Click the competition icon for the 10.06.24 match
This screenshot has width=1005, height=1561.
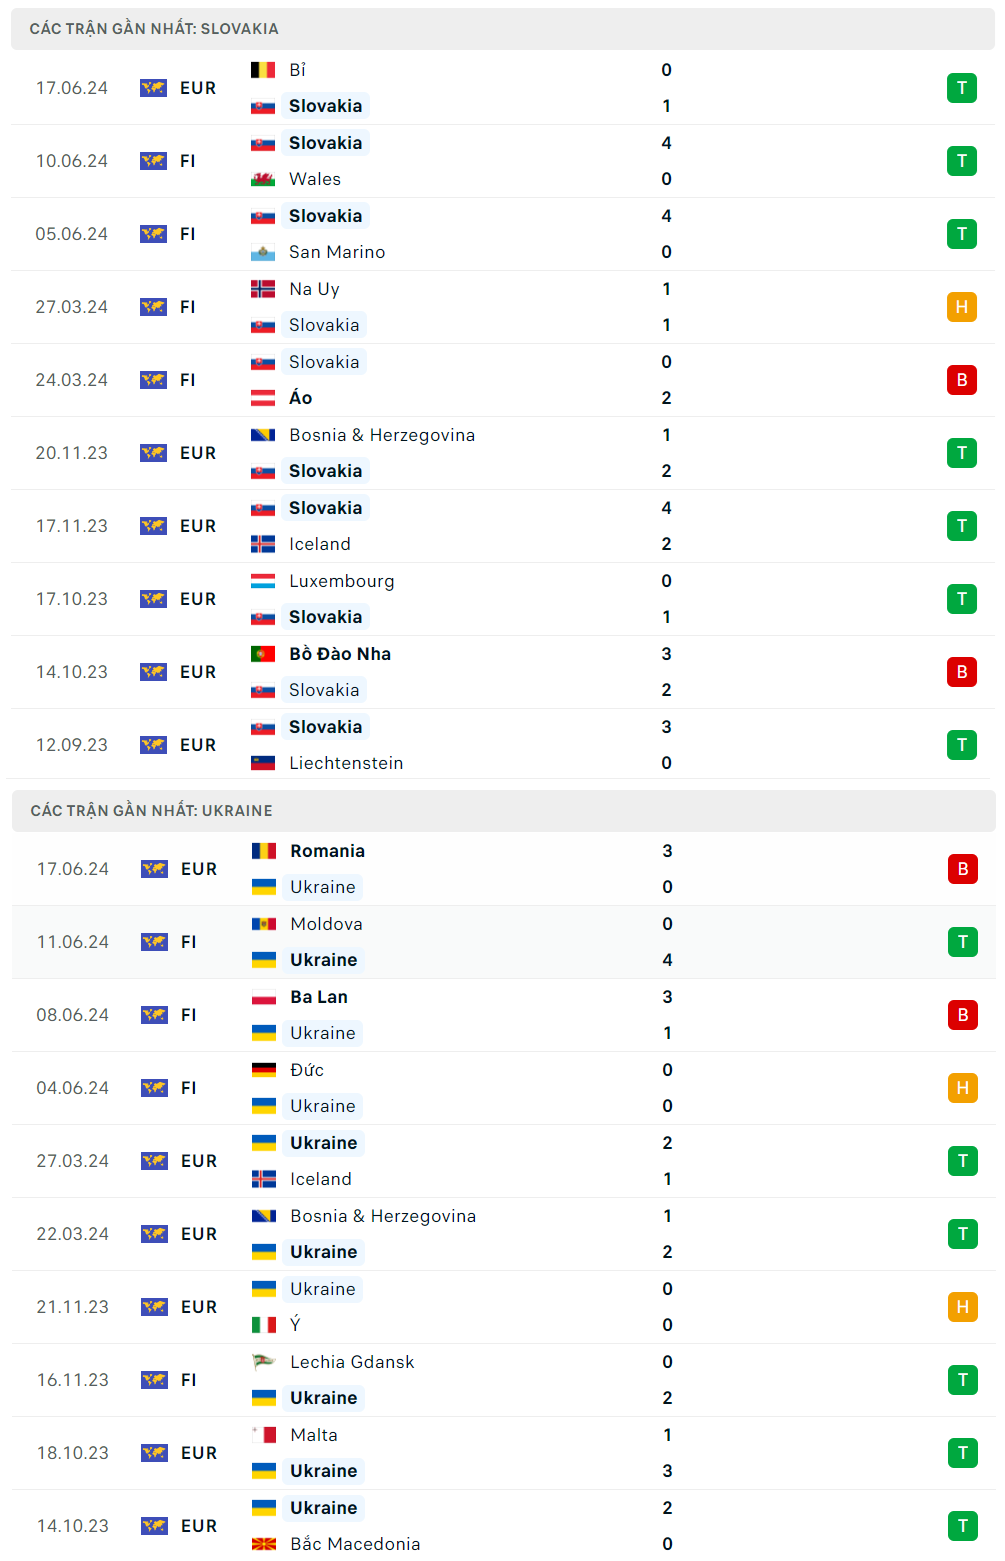coord(153,161)
